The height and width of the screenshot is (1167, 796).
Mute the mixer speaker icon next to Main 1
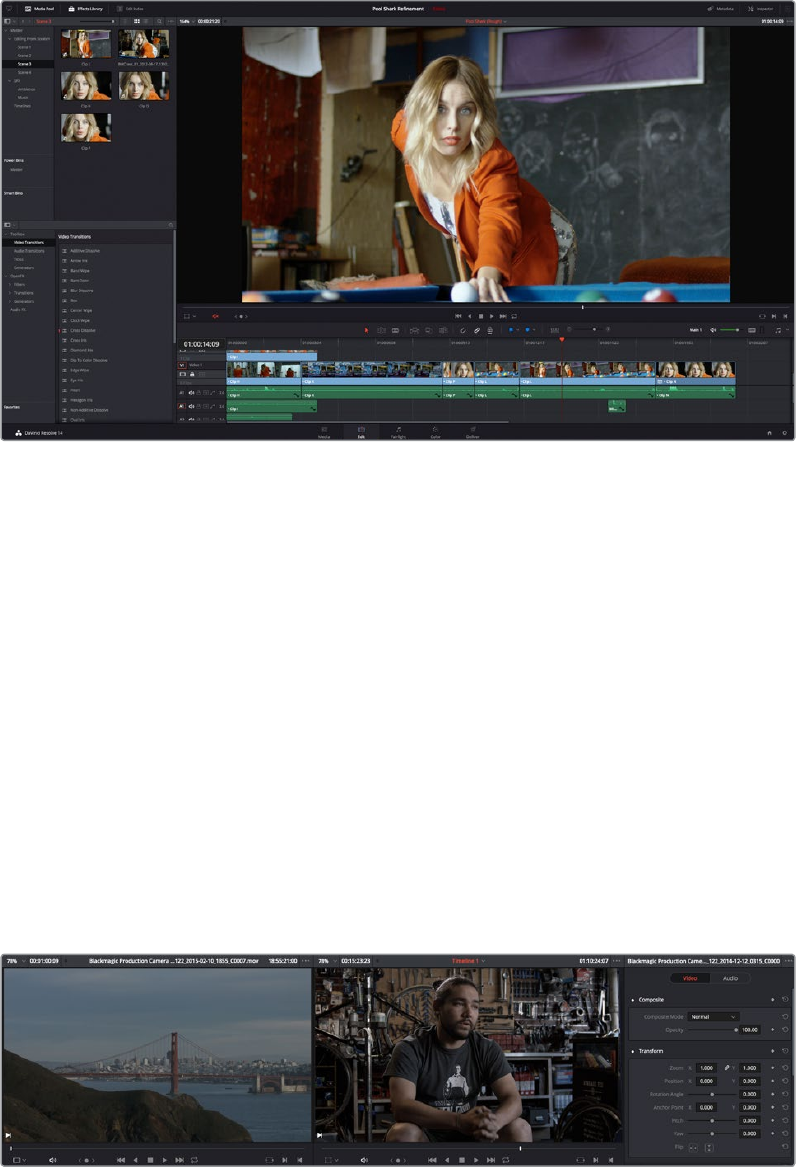tap(713, 330)
